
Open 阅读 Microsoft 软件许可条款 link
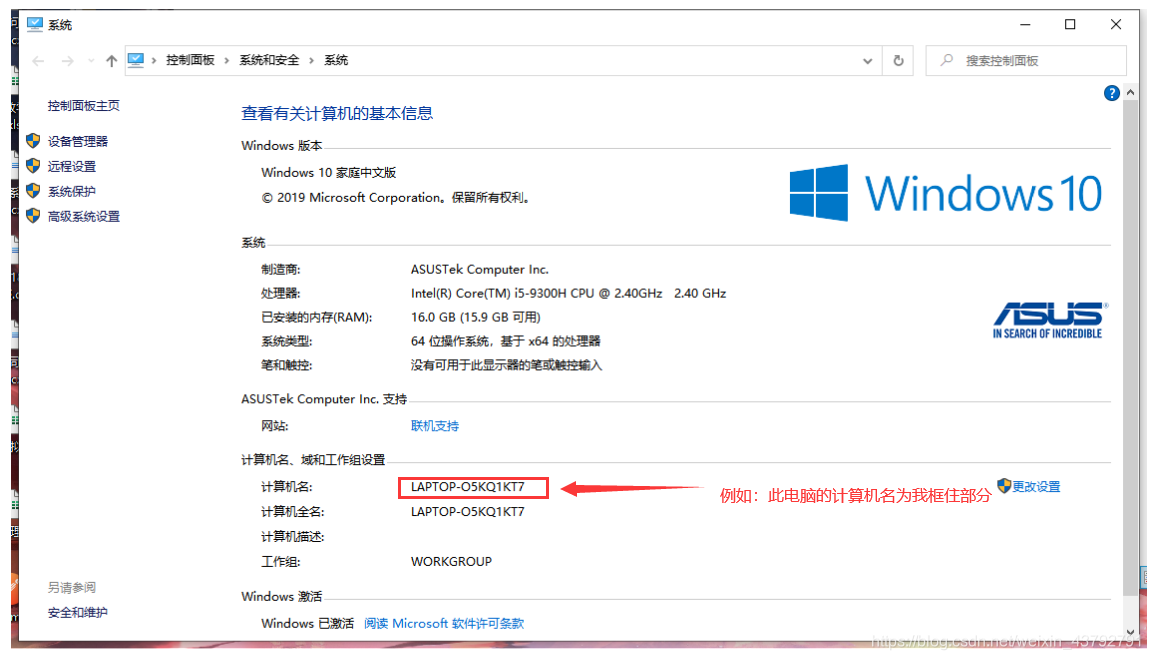click(x=444, y=623)
